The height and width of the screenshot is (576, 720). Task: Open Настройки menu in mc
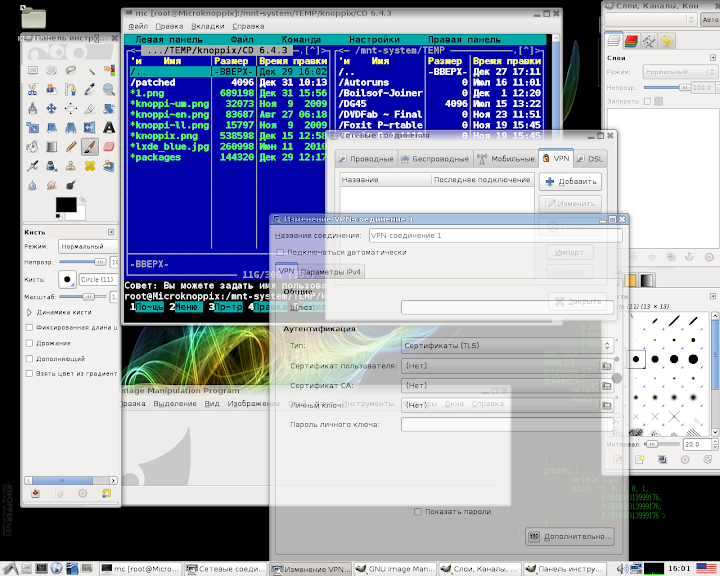point(374,40)
